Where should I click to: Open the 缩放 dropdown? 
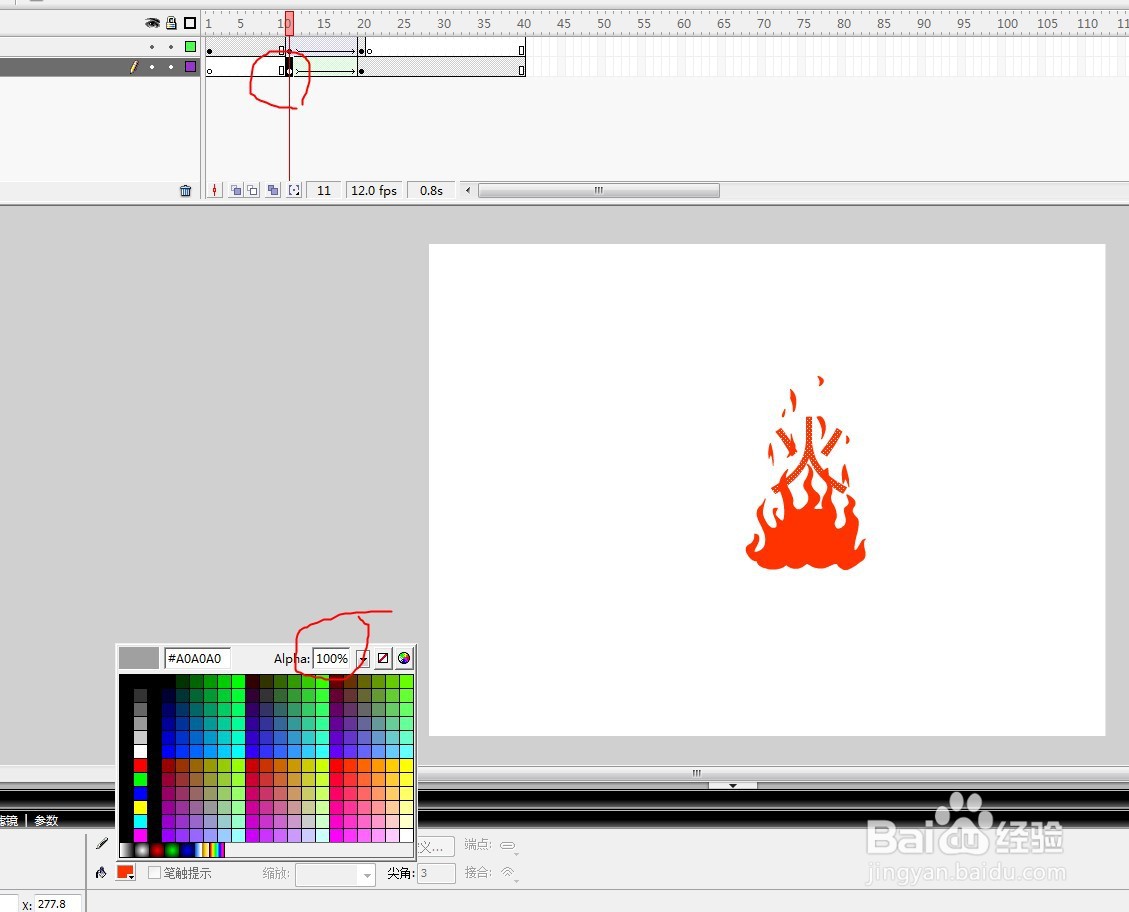[336, 875]
